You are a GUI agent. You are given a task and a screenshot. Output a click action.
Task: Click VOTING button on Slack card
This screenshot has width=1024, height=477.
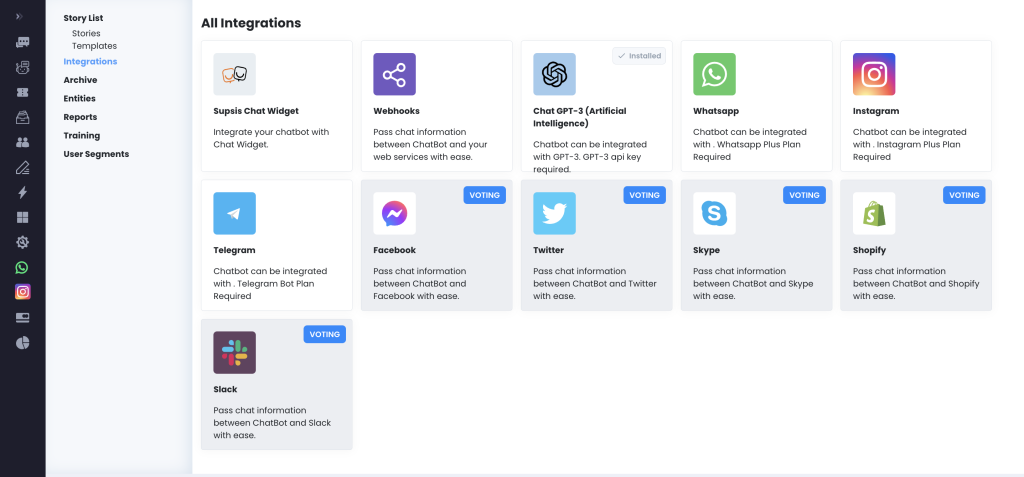(325, 334)
